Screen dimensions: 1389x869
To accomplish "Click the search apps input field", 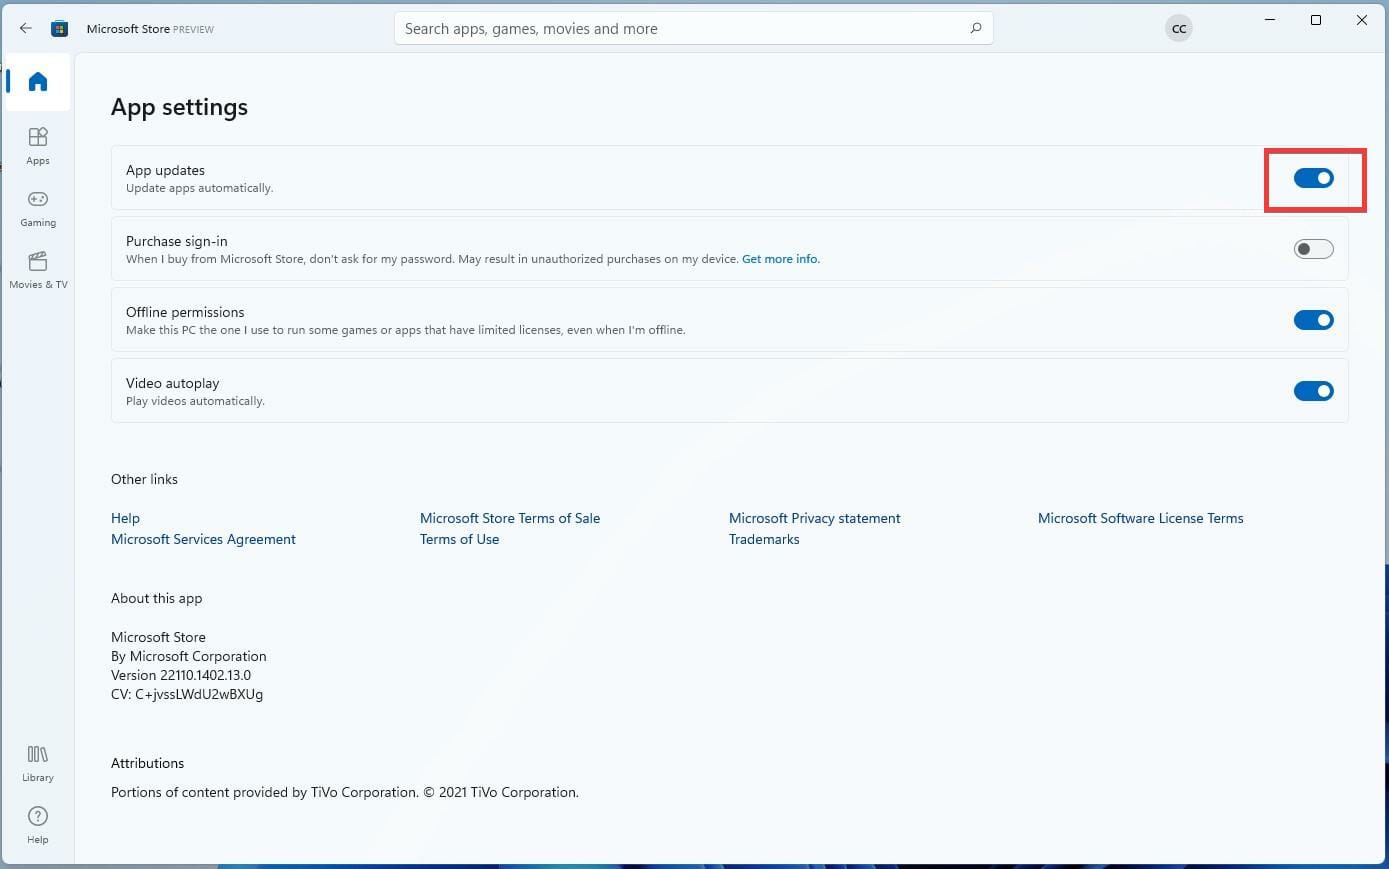I will pyautogui.click(x=680, y=28).
